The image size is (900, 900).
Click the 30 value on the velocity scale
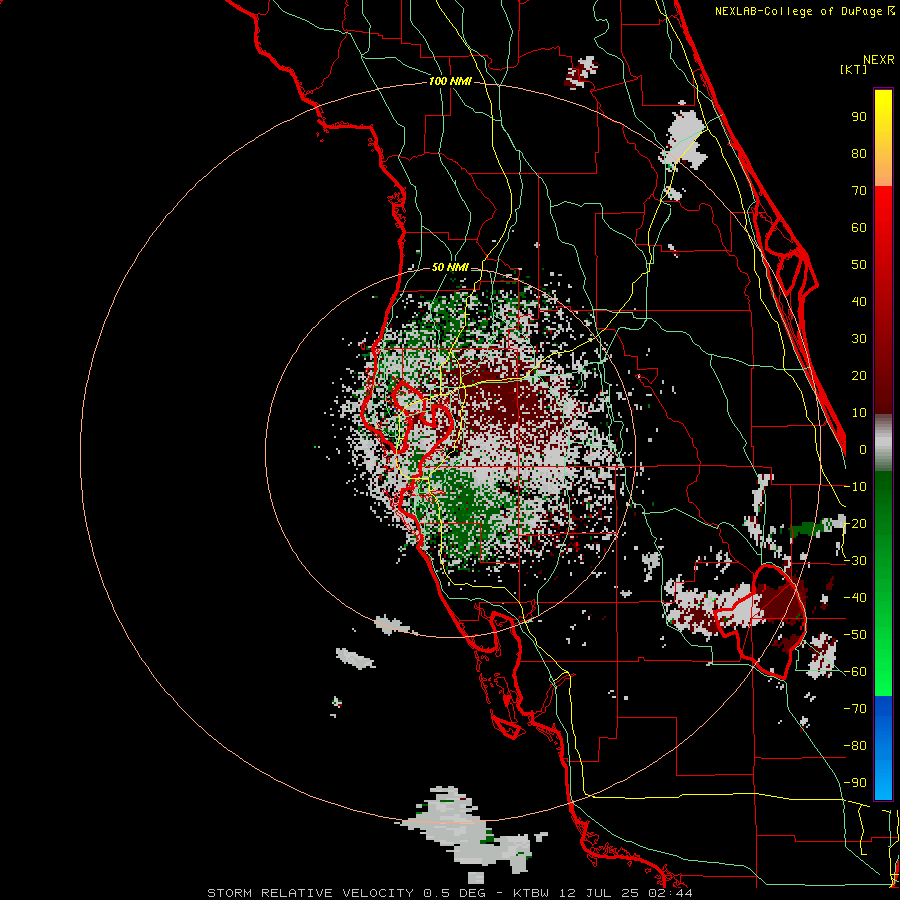click(859, 339)
